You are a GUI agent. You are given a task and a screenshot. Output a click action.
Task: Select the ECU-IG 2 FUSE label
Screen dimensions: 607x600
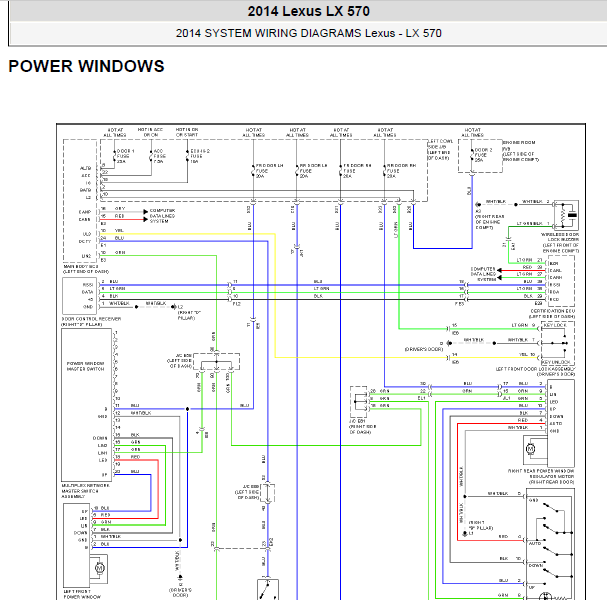(200, 156)
